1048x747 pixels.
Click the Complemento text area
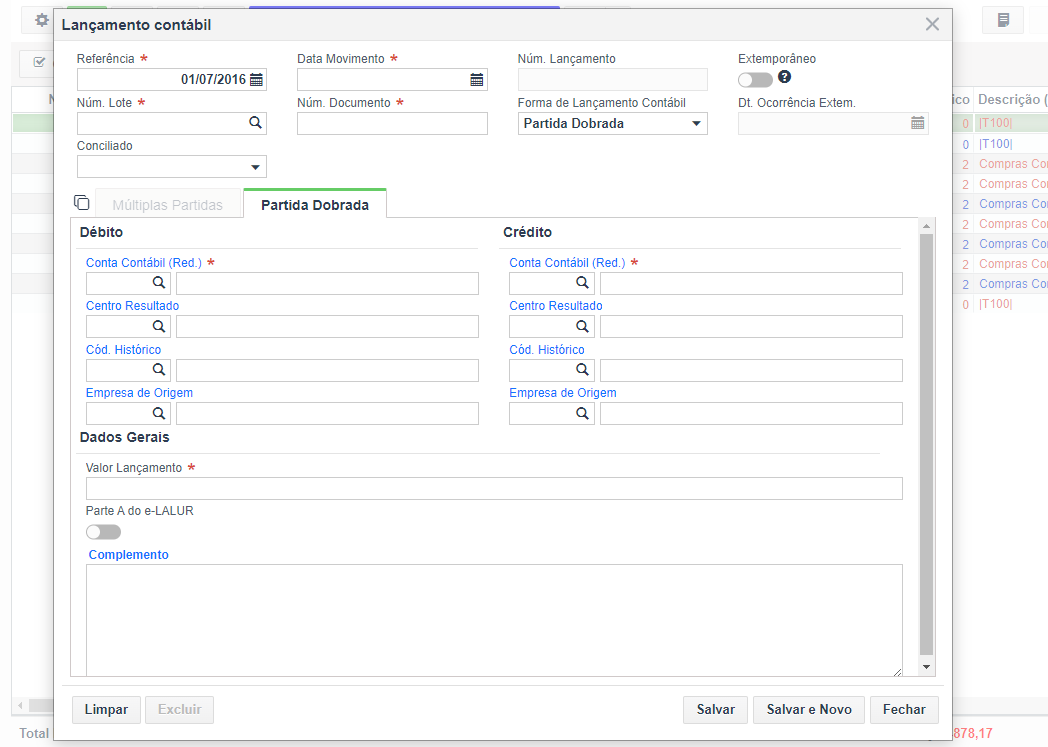494,620
